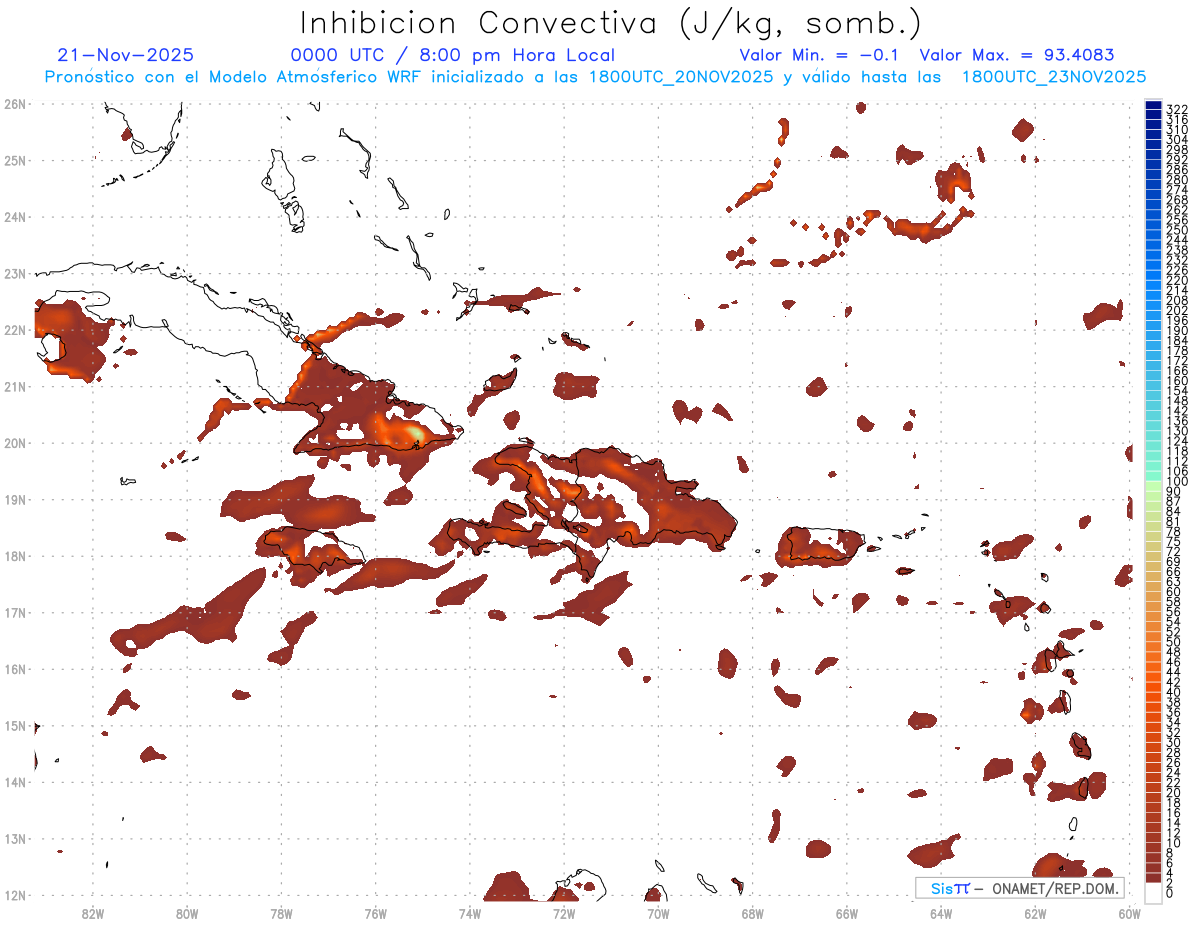Click the '1800UTC_23NOV2025' valid-until timestamp
This screenshot has width=1200, height=927.
1054,77
